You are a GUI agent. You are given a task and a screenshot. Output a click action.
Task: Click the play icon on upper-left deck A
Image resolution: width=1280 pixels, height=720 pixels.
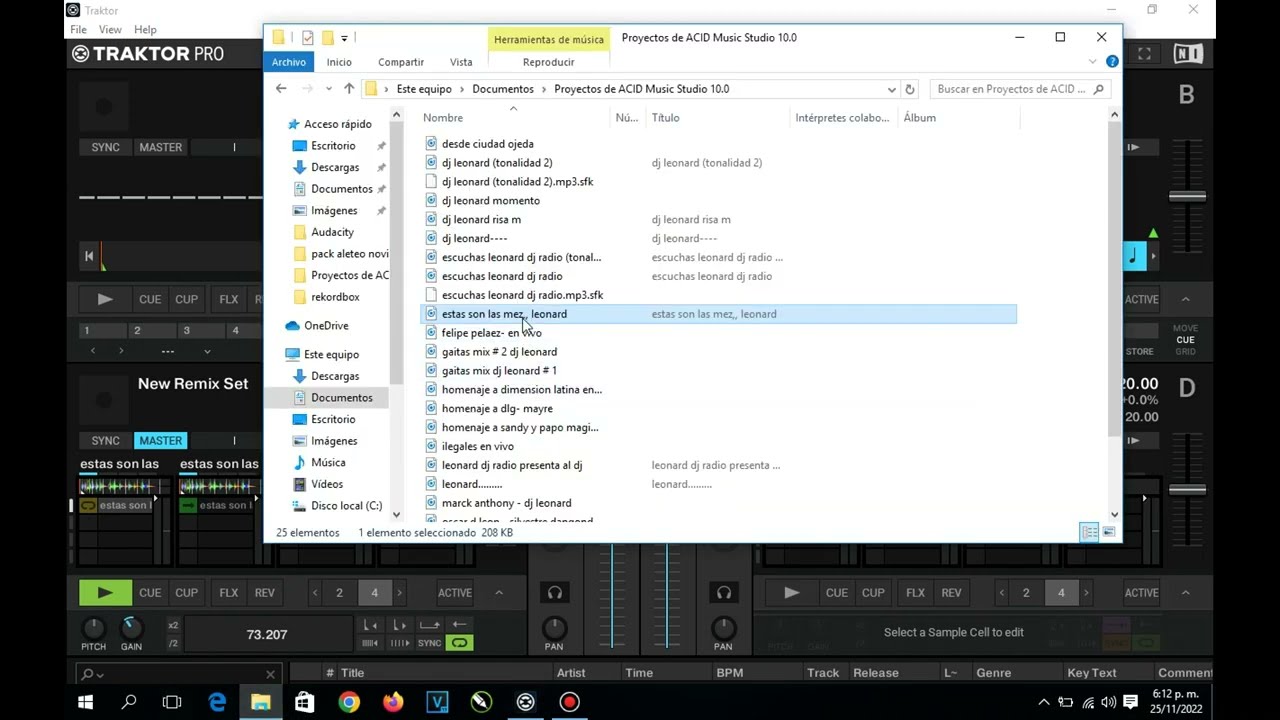coord(105,299)
